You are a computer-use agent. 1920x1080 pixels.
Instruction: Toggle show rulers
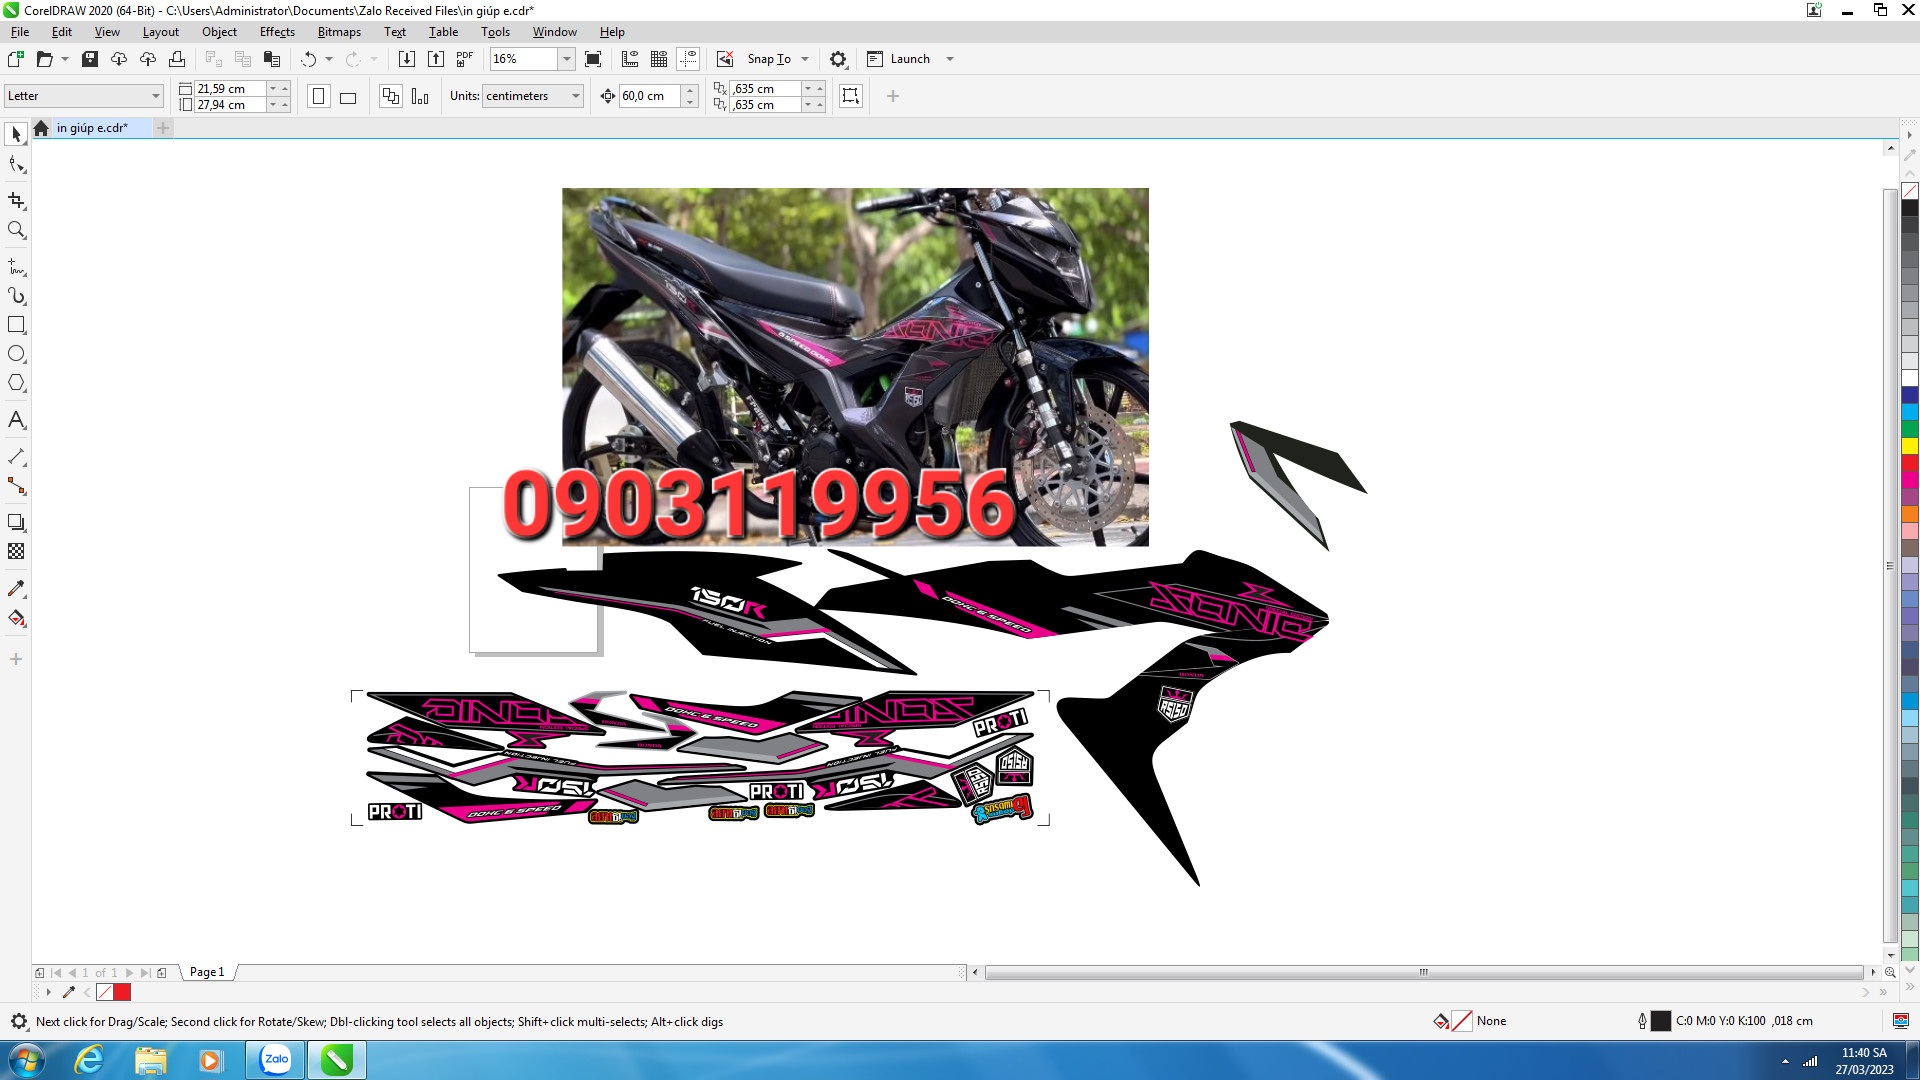[630, 59]
